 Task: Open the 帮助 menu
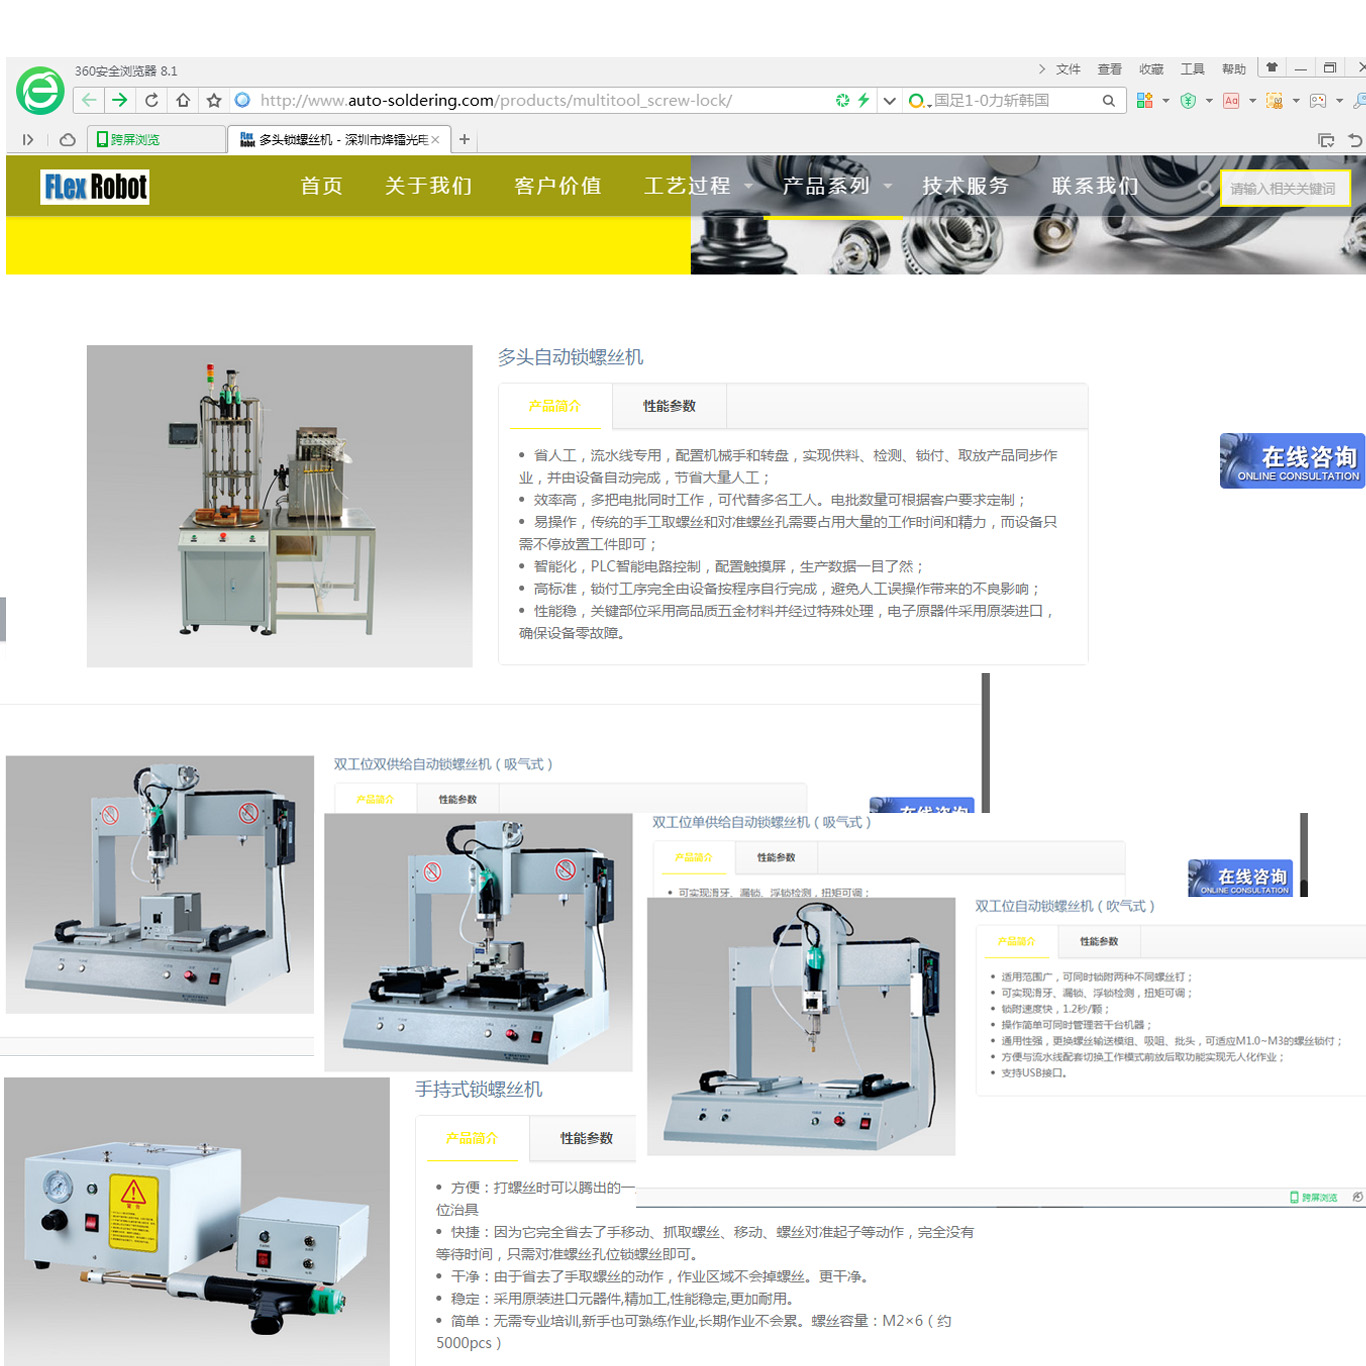click(1234, 68)
